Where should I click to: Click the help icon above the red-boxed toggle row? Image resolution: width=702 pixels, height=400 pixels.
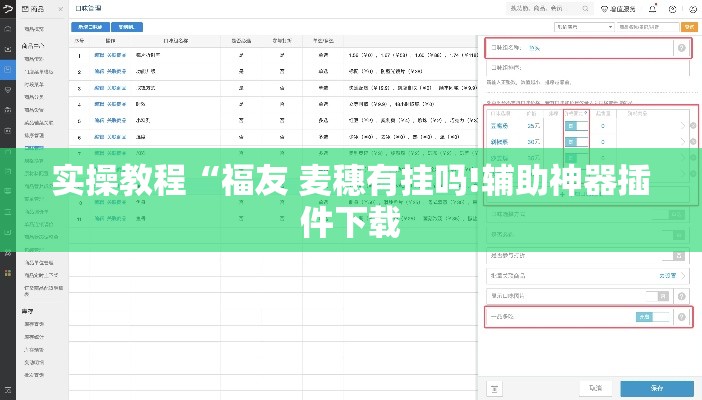click(681, 296)
